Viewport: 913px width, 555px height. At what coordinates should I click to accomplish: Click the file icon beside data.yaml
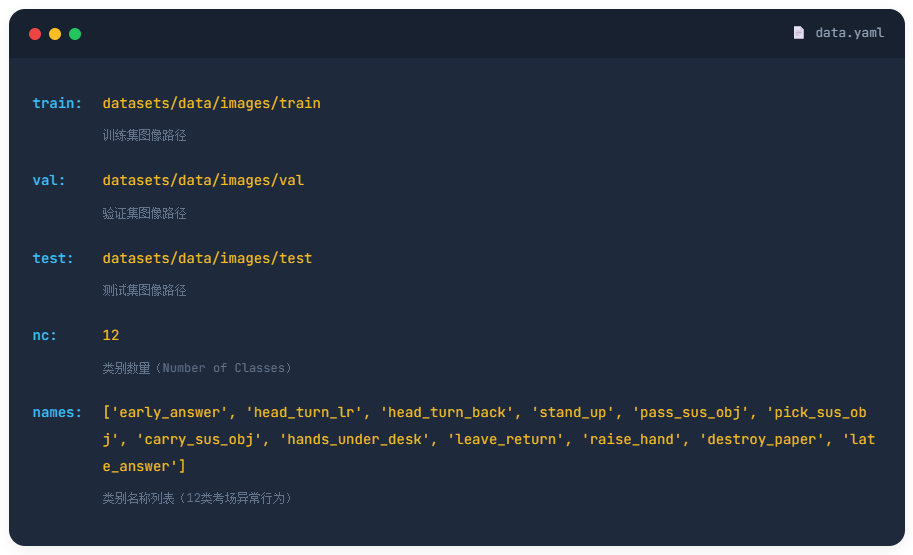click(x=798, y=33)
